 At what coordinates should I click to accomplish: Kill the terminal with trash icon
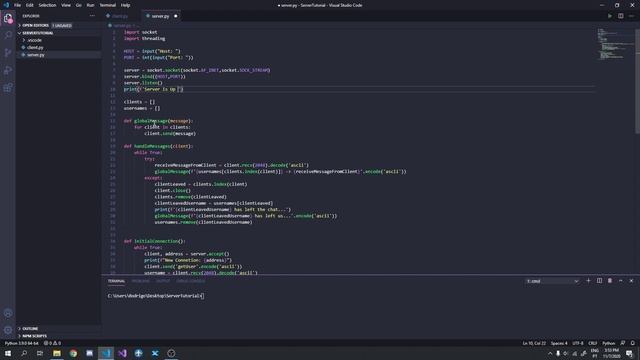click(610, 281)
